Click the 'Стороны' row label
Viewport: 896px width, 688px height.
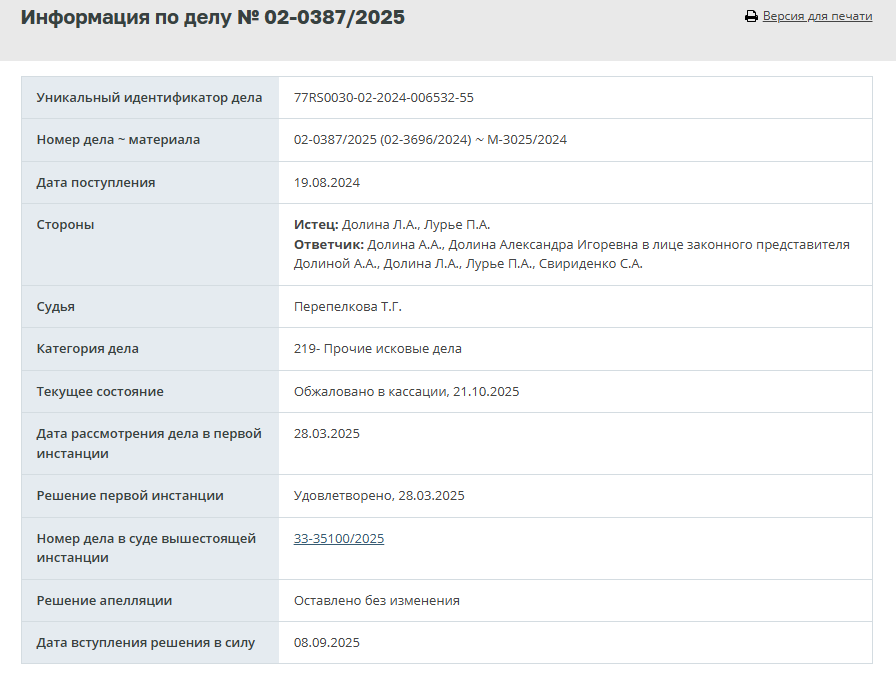coord(65,225)
